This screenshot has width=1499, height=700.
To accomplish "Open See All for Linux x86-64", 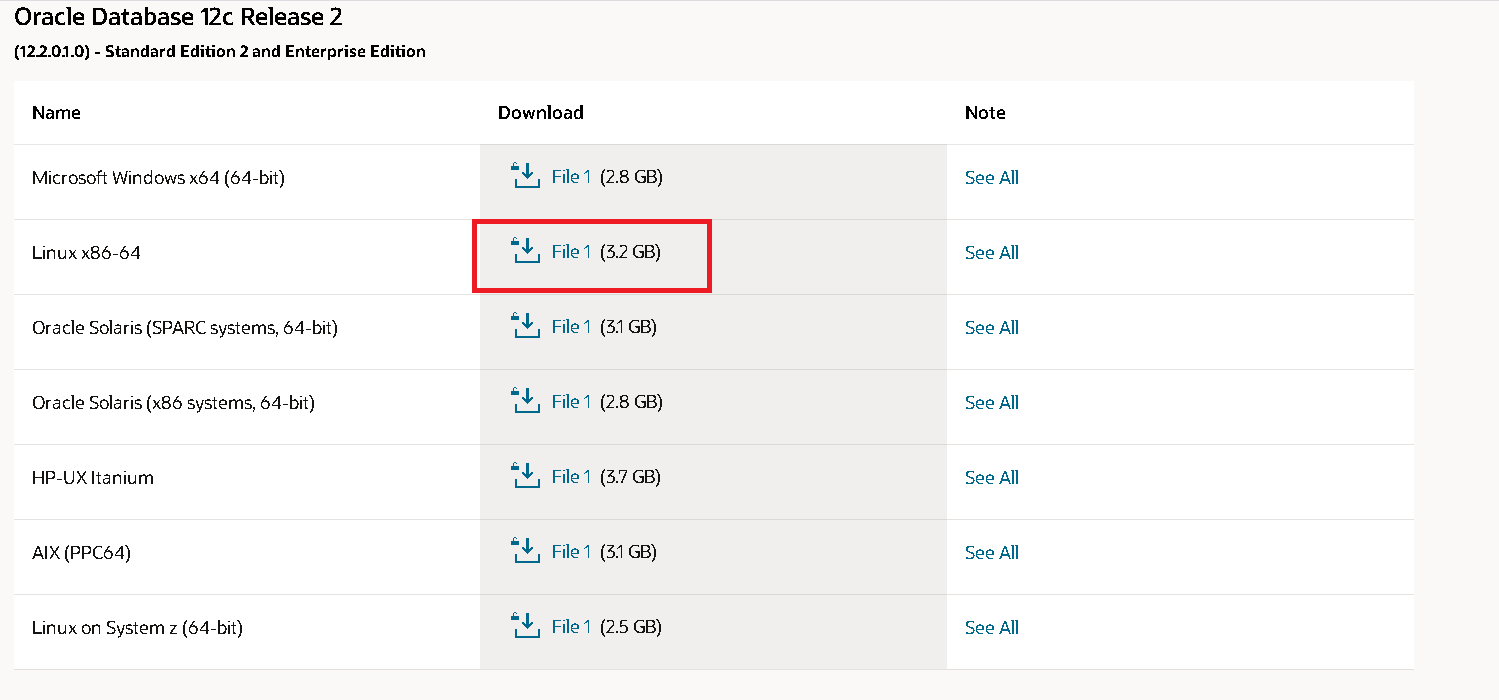I will 992,253.
